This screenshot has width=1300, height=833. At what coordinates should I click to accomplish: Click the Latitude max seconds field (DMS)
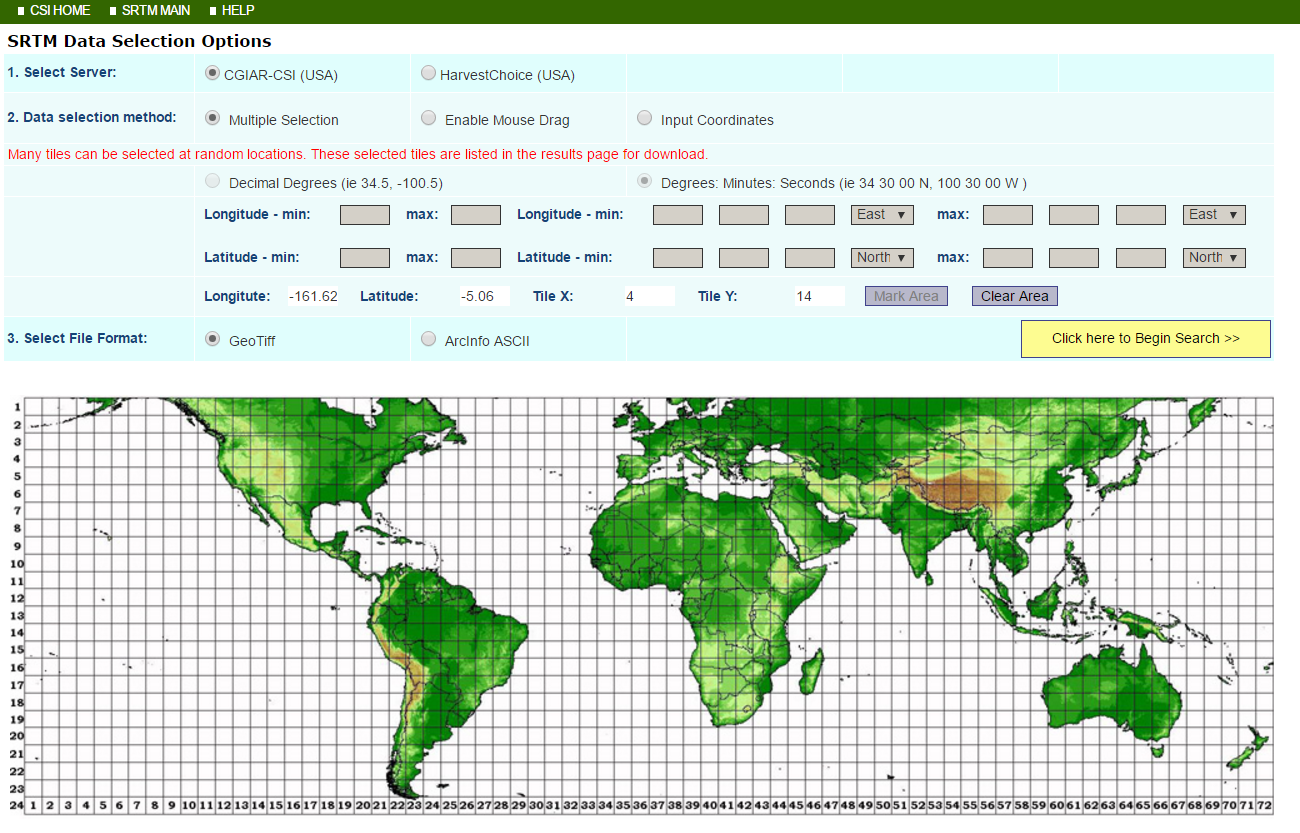pyautogui.click(x=1141, y=258)
